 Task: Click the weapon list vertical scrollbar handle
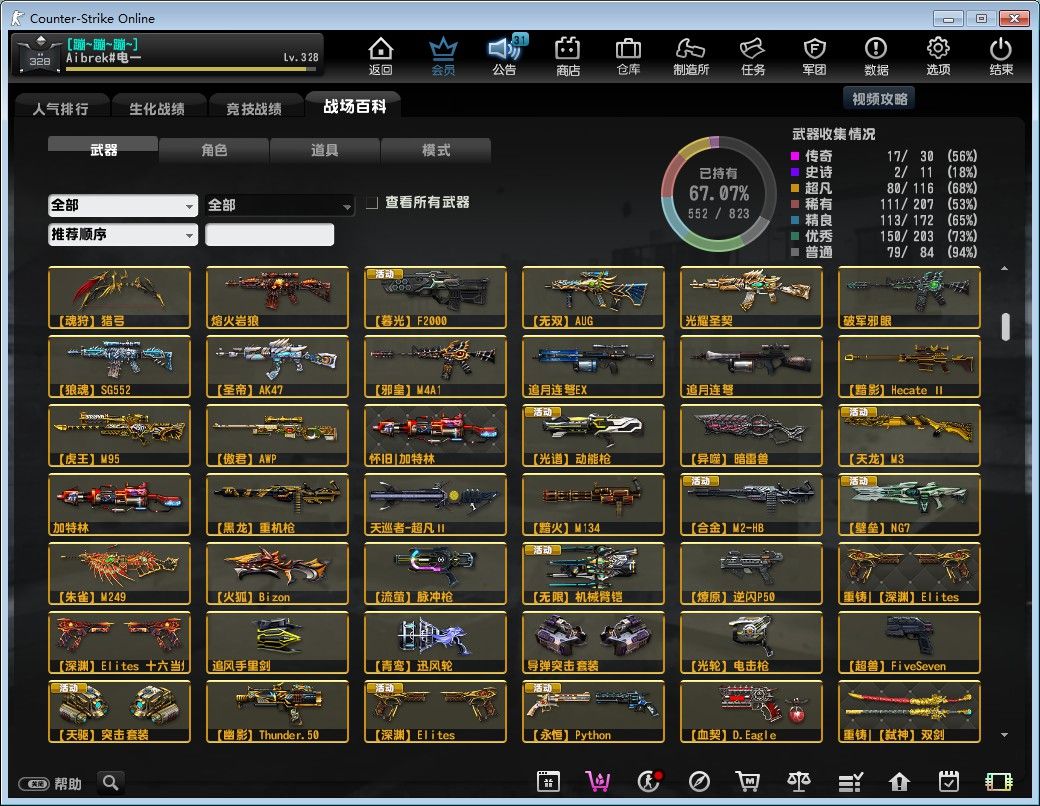[x=1005, y=327]
